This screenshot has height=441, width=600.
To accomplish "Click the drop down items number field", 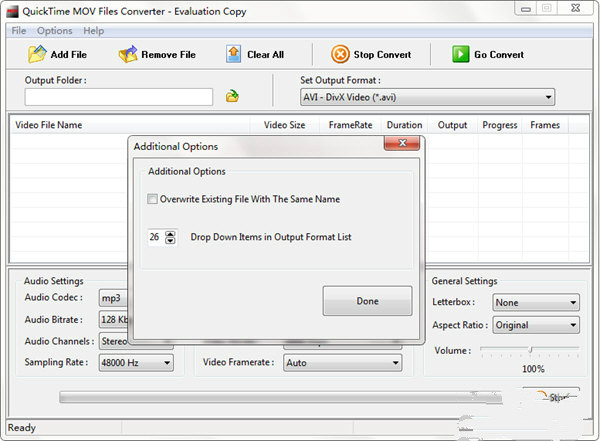I will (156, 237).
